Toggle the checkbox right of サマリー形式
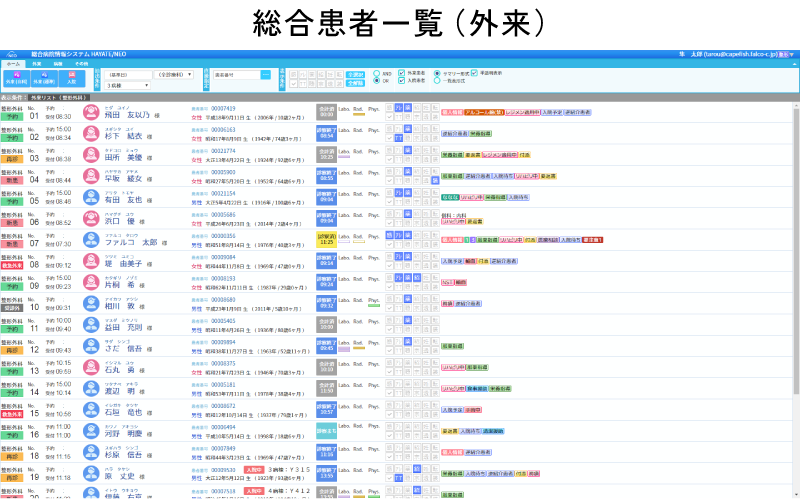 474,73
